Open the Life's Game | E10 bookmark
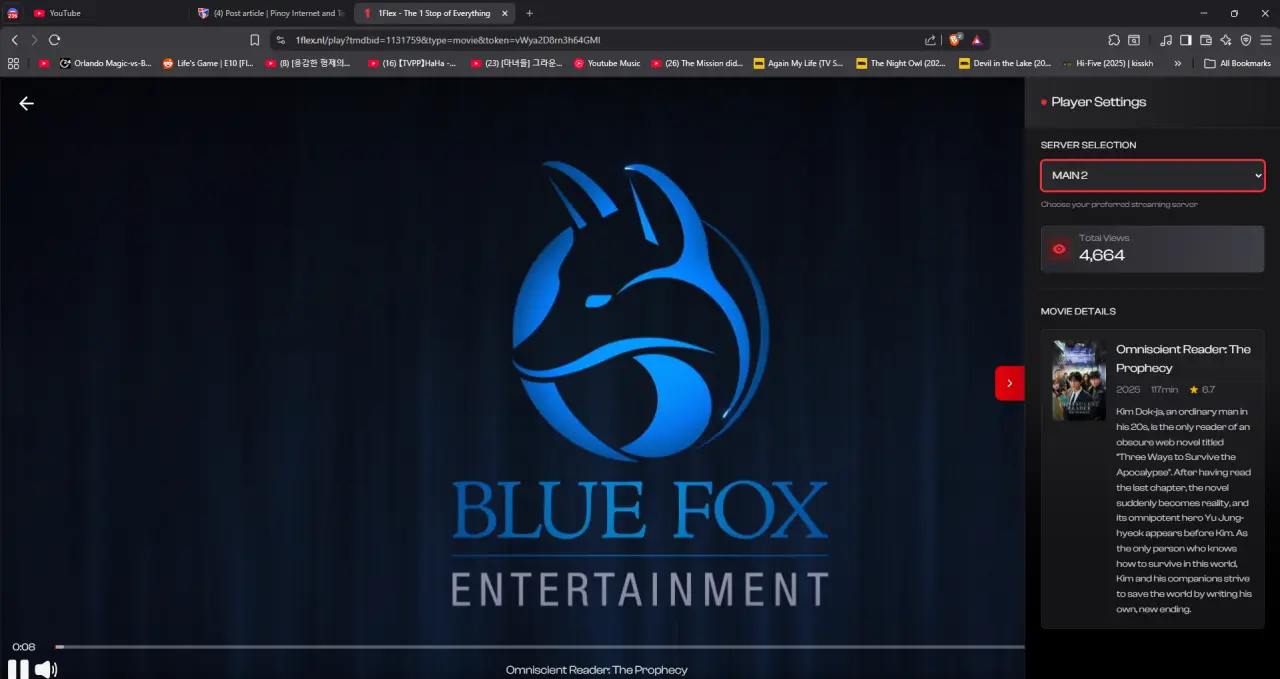1280x679 pixels. 208,63
